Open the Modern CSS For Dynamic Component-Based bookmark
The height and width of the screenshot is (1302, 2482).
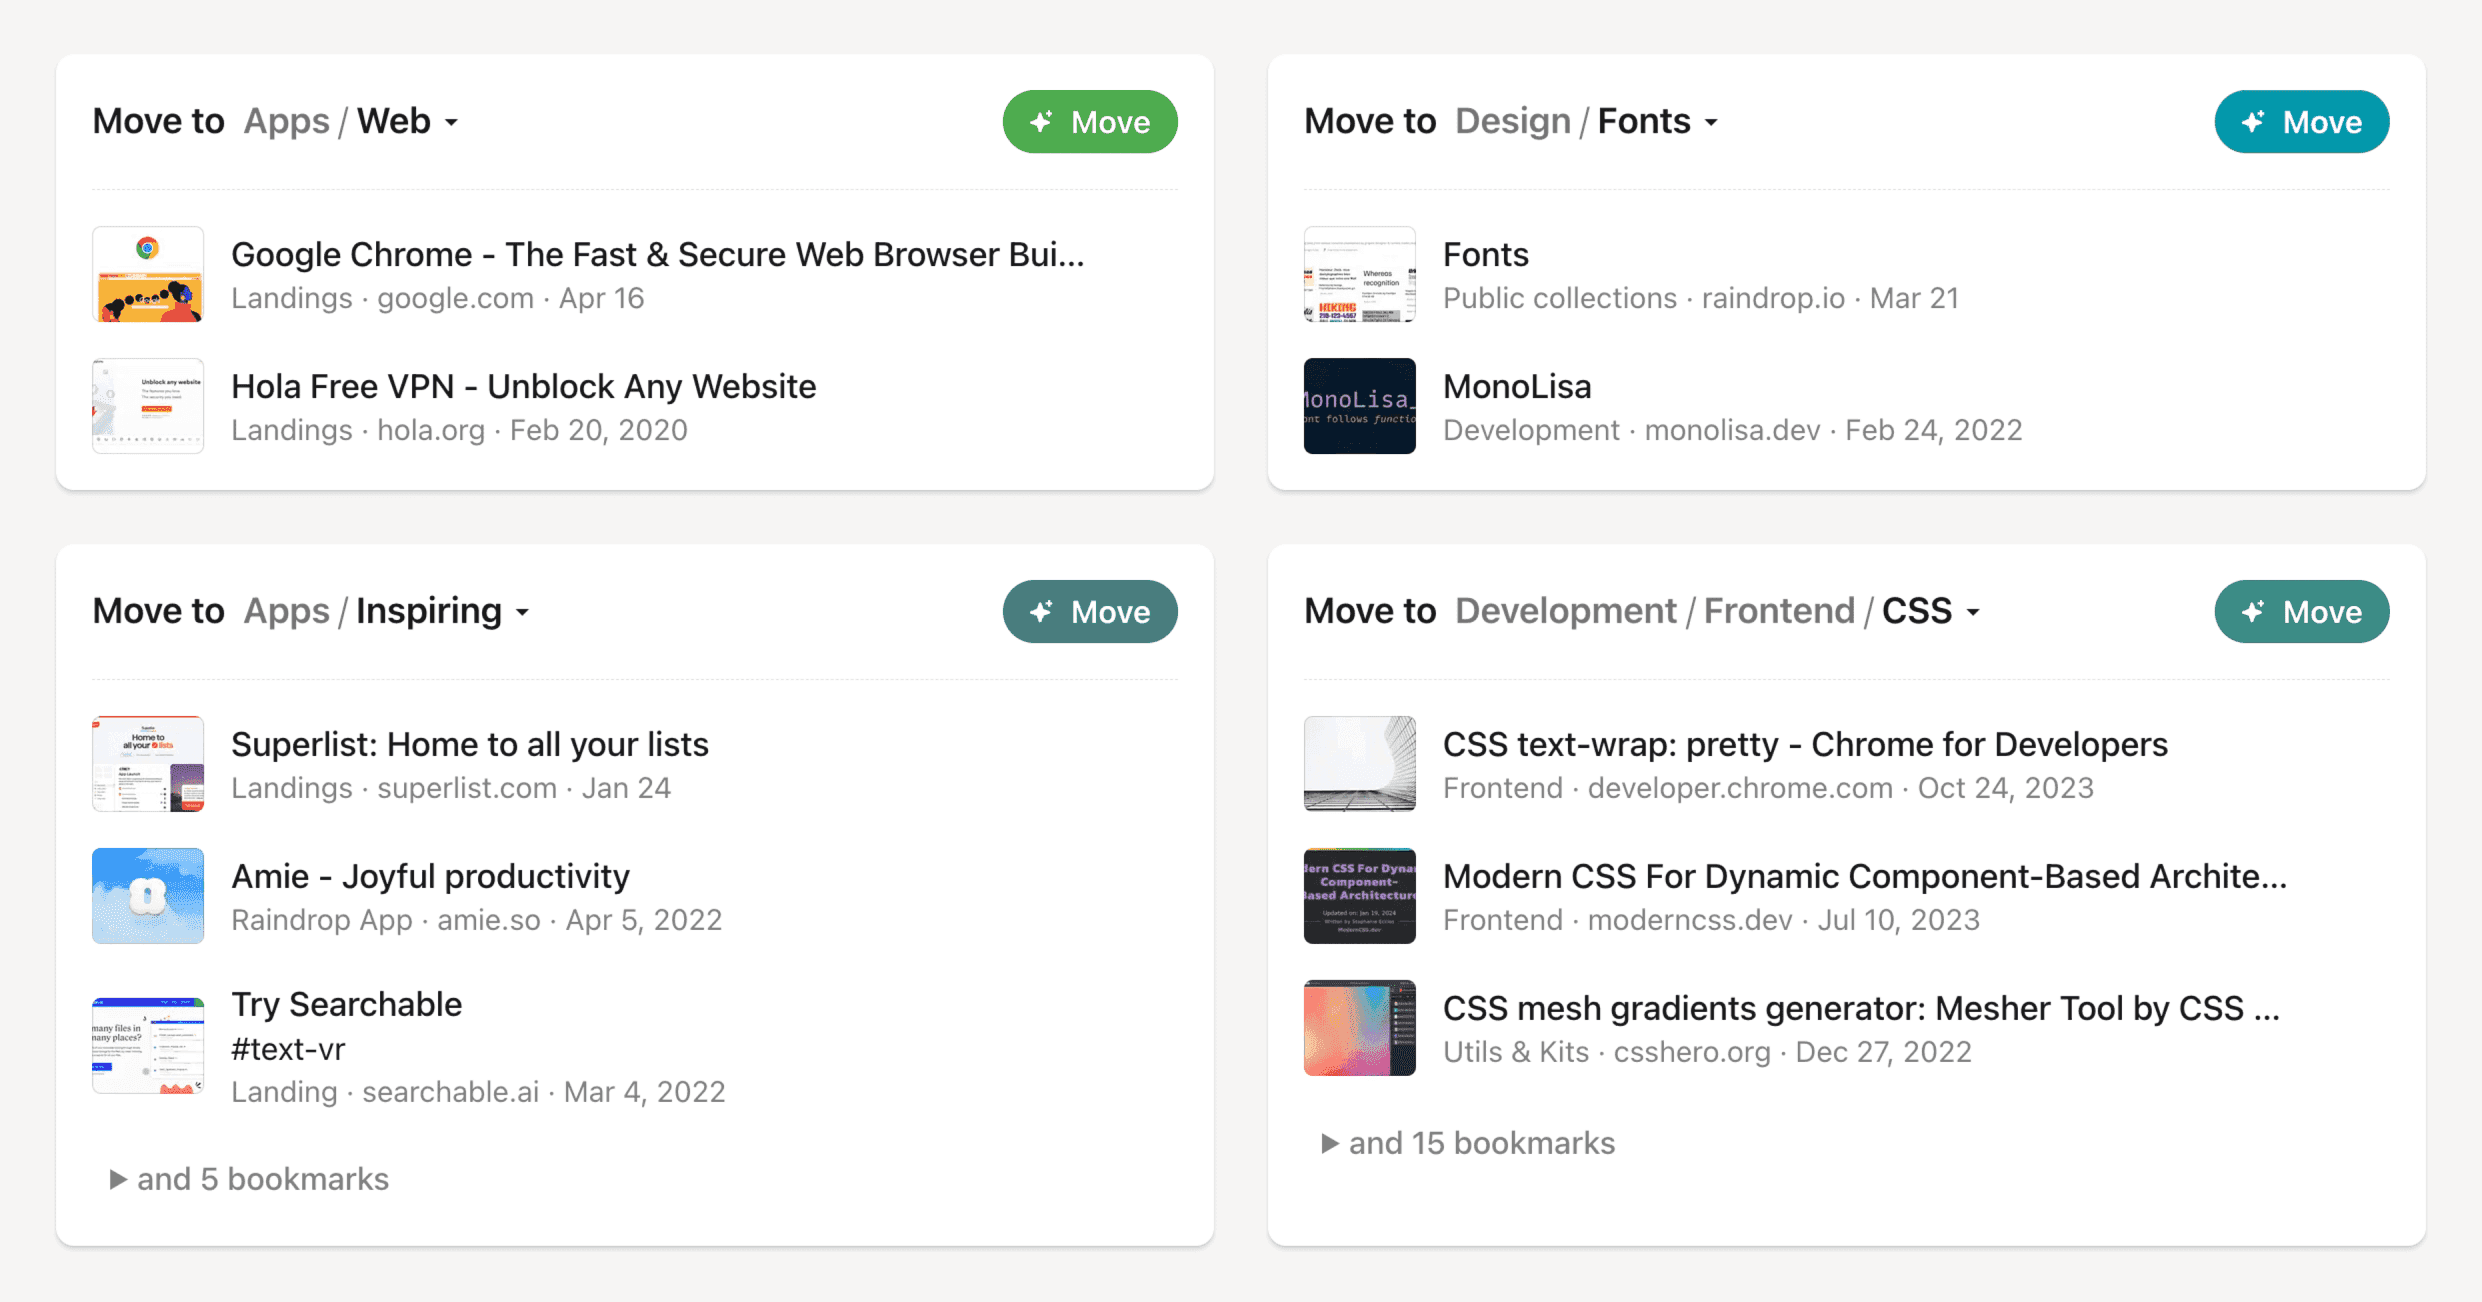pyautogui.click(x=1865, y=877)
